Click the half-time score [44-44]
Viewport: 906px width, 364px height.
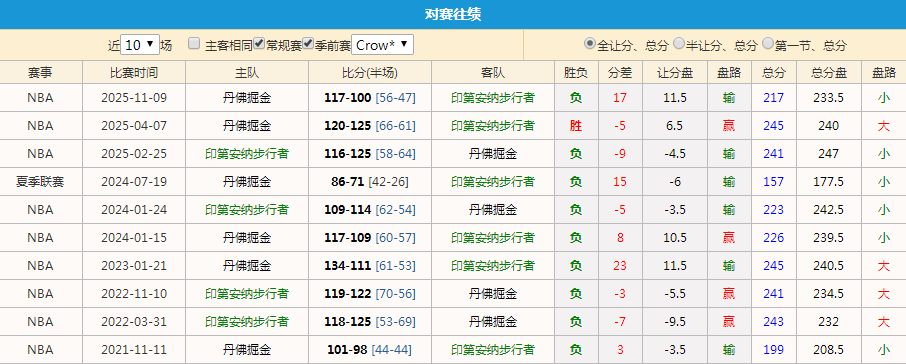click(x=392, y=350)
